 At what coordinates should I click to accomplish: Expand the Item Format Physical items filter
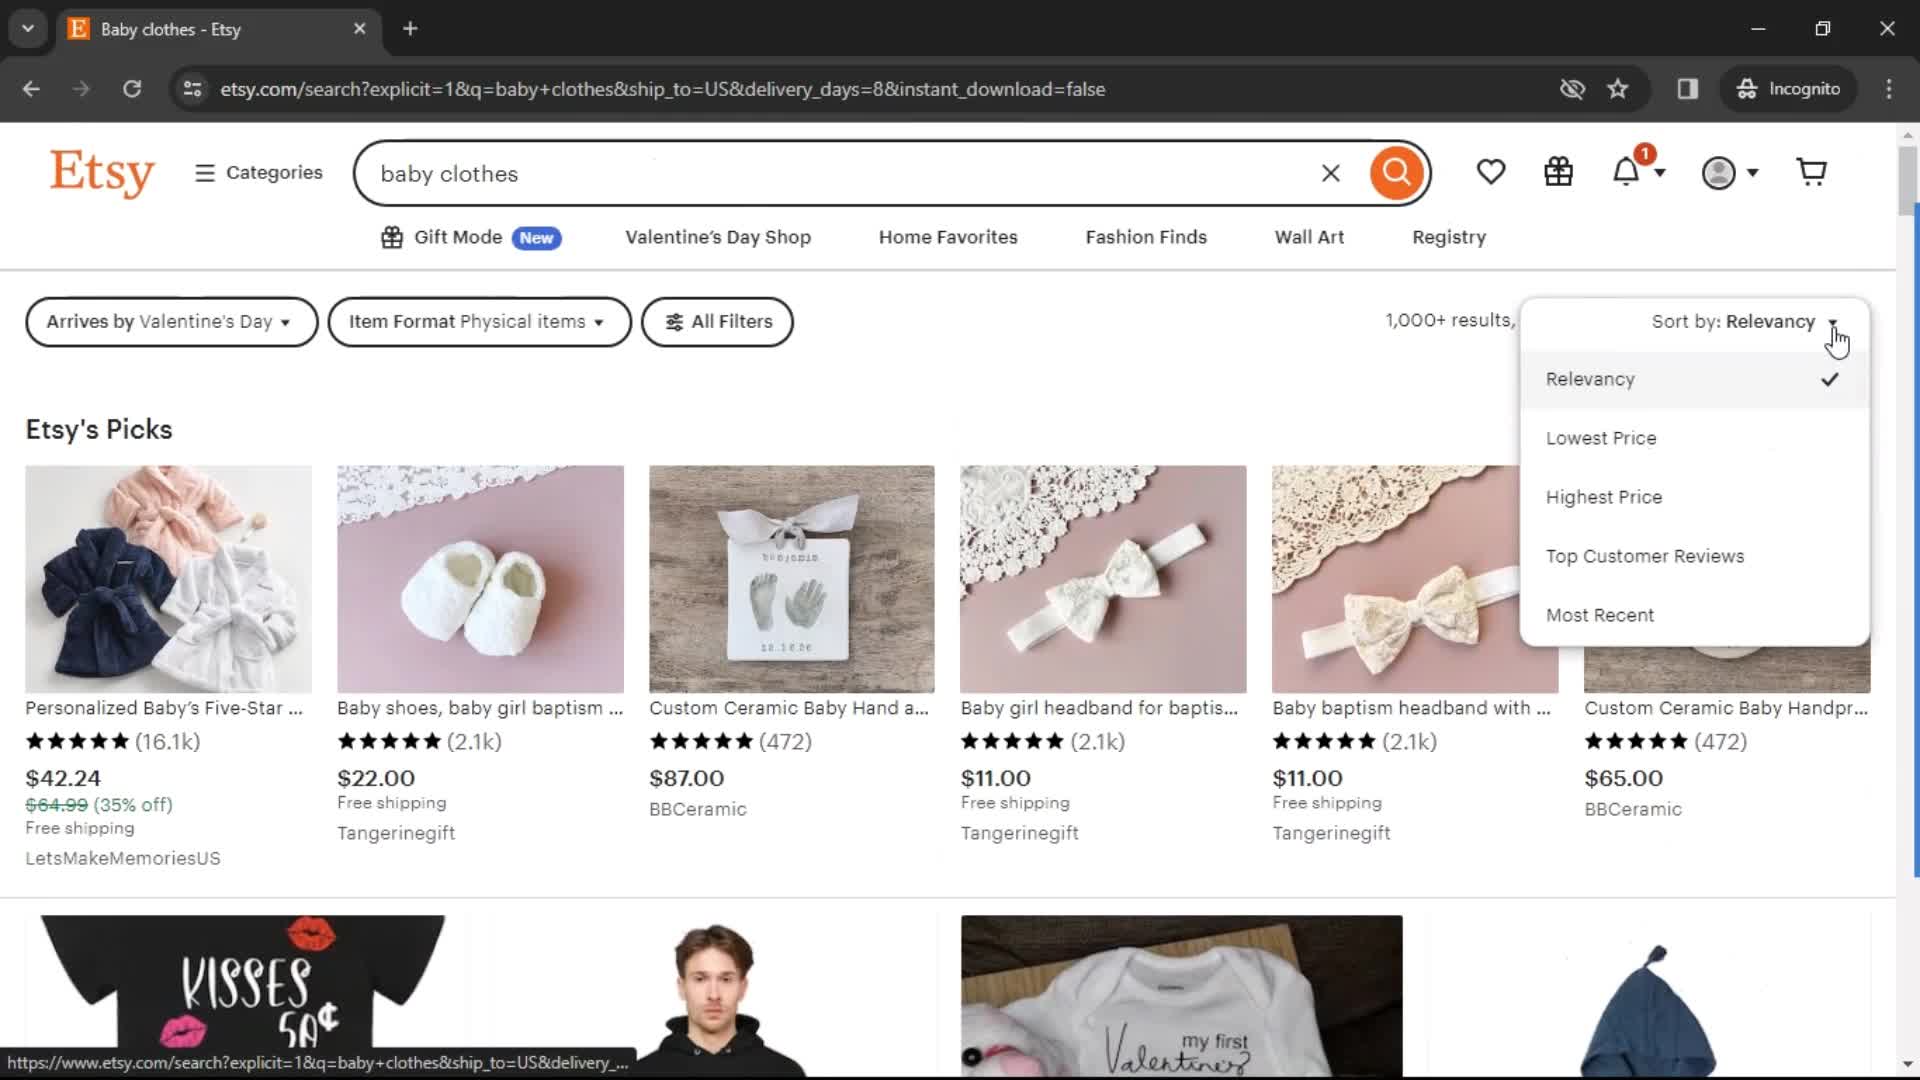(x=477, y=320)
